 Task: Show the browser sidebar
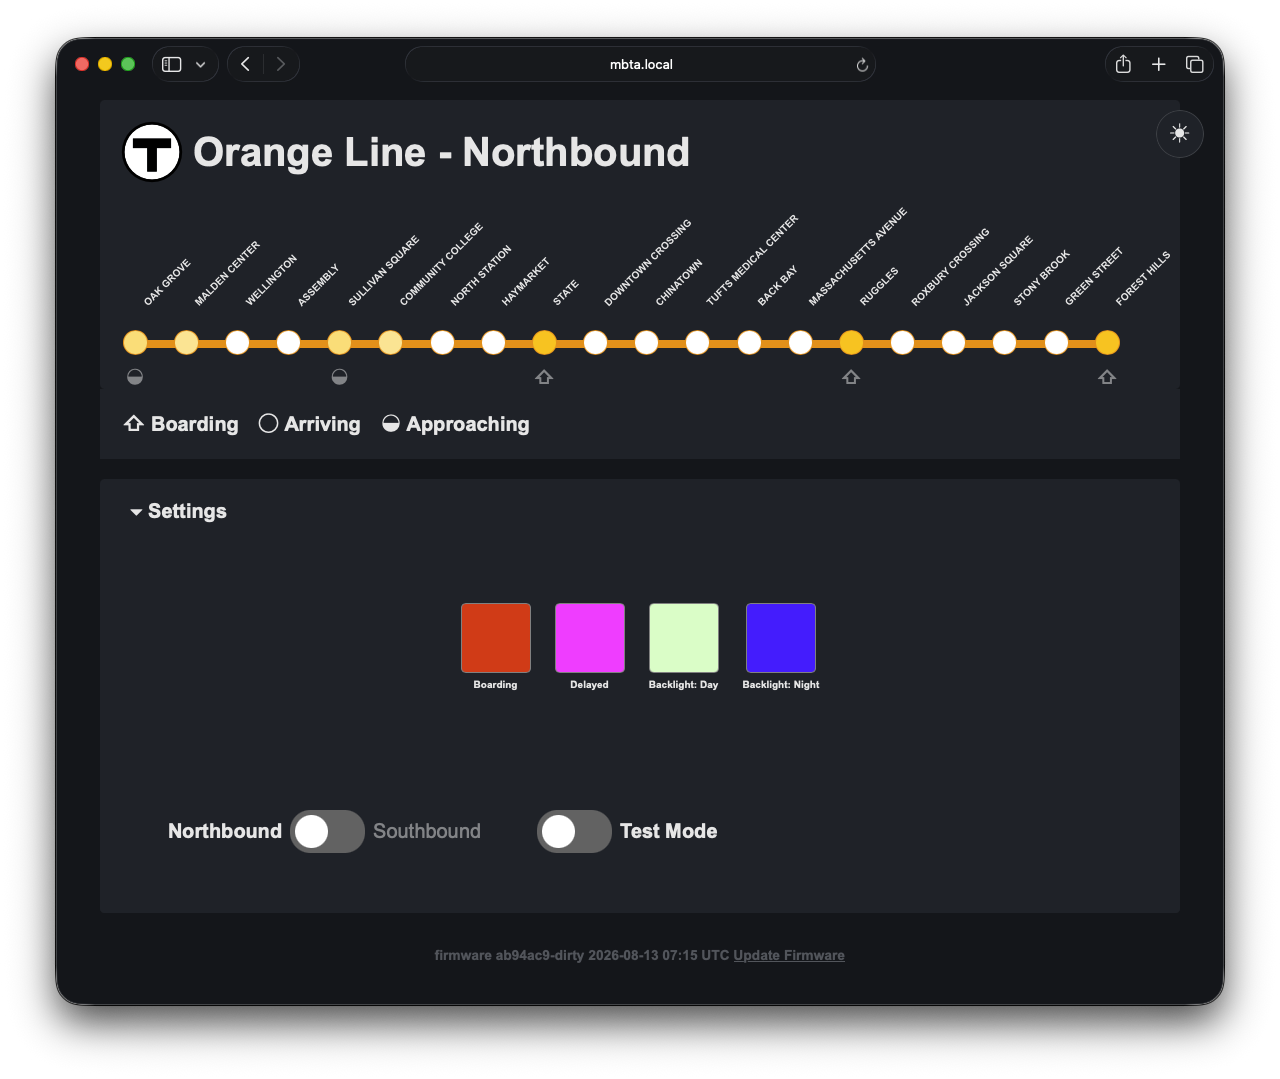tap(172, 64)
